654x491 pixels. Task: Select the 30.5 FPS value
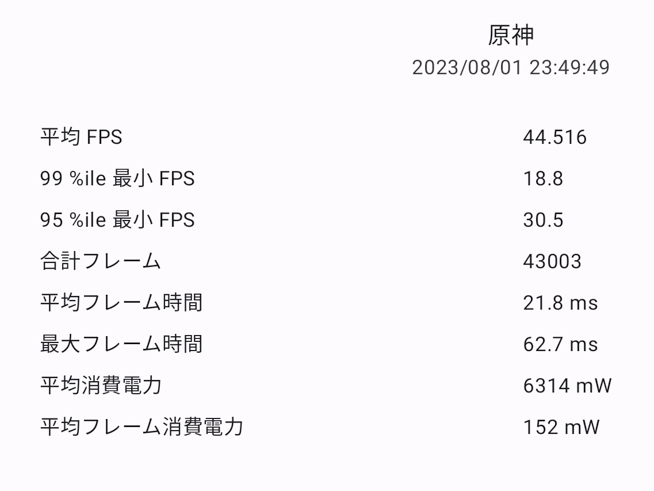[543, 220]
